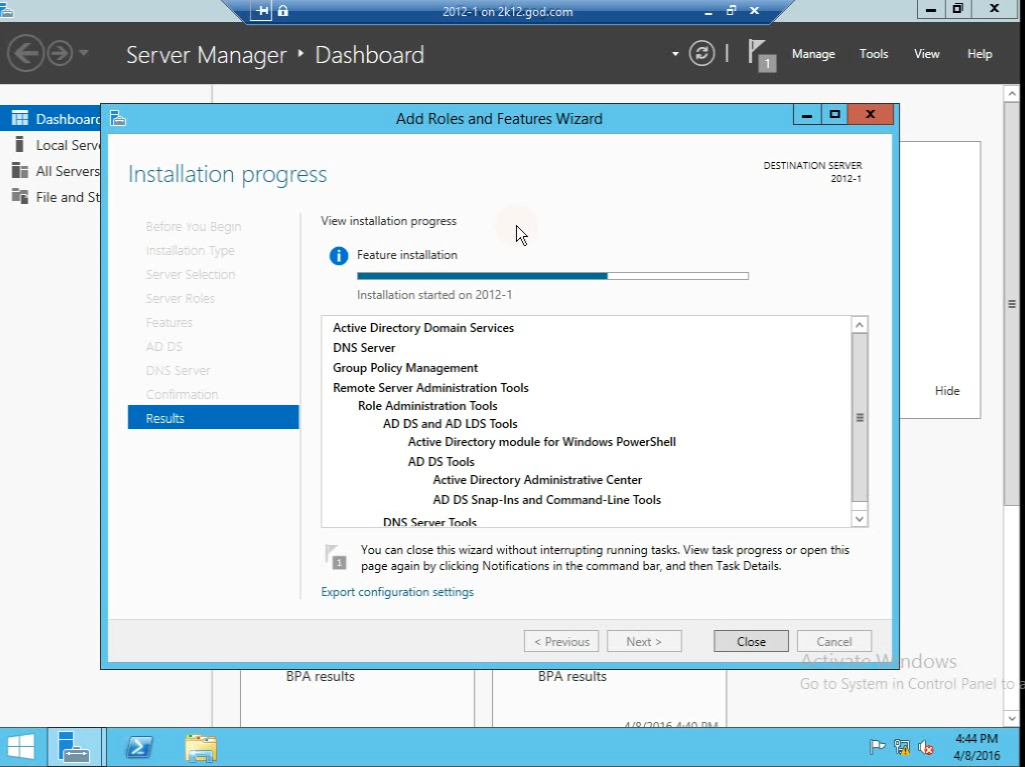1025x767 pixels.
Task: Open the Windows Start button
Action: 21,747
